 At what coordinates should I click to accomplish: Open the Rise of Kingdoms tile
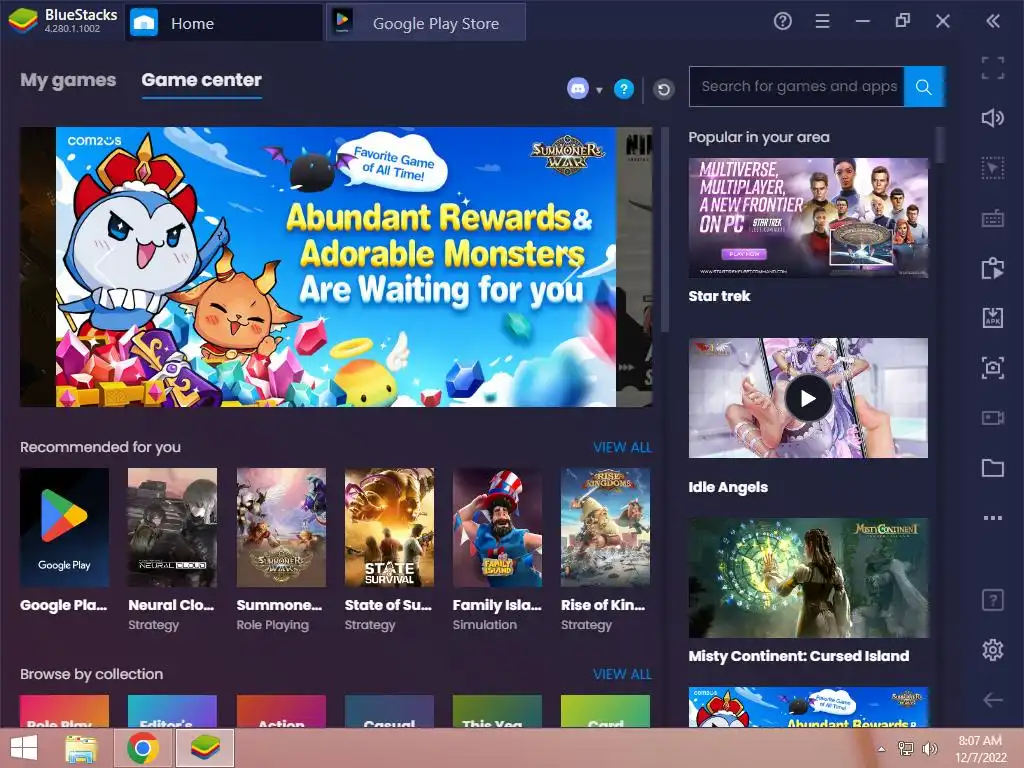pos(605,527)
